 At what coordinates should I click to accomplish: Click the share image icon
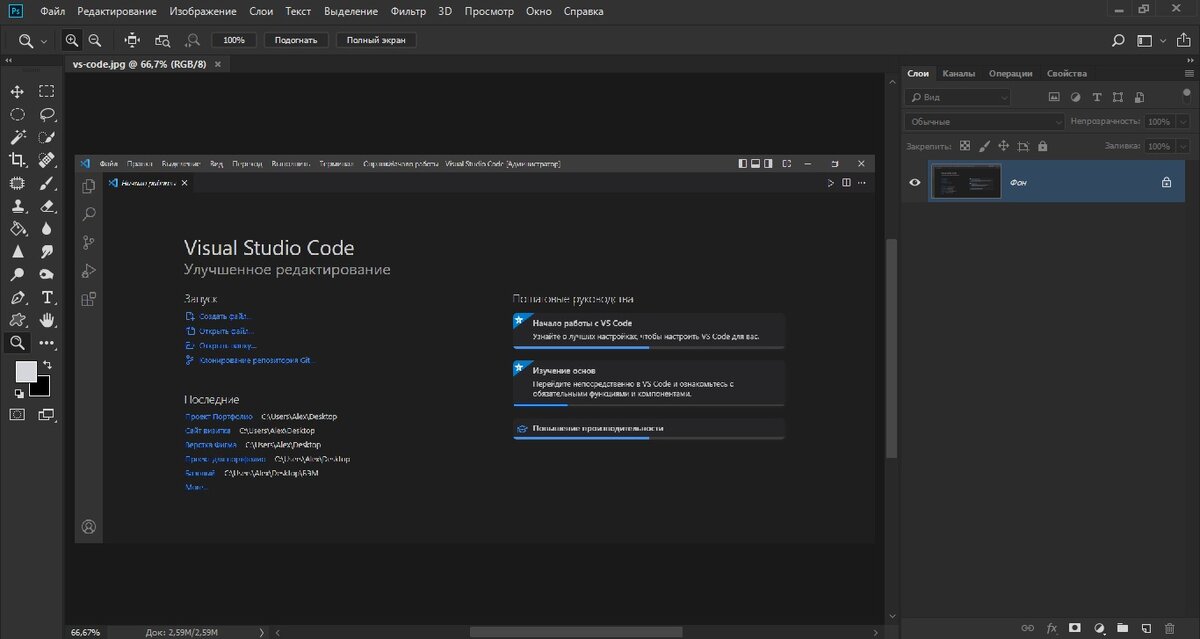(1182, 41)
